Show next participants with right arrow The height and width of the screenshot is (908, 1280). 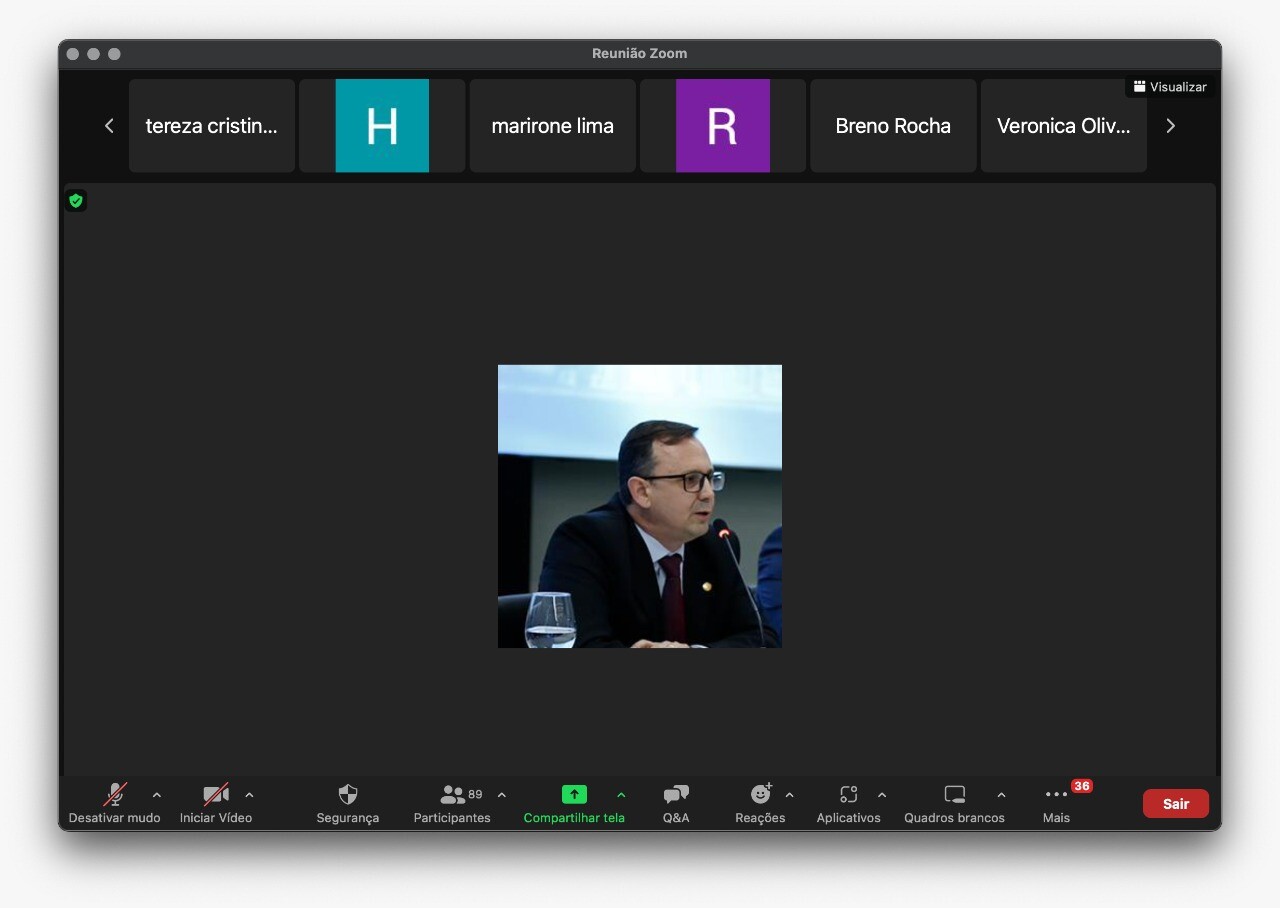point(1170,126)
